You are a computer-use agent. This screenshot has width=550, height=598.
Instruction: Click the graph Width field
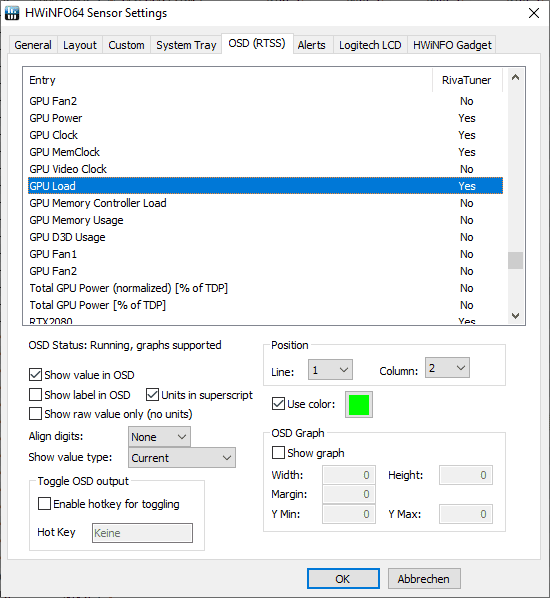click(x=349, y=475)
